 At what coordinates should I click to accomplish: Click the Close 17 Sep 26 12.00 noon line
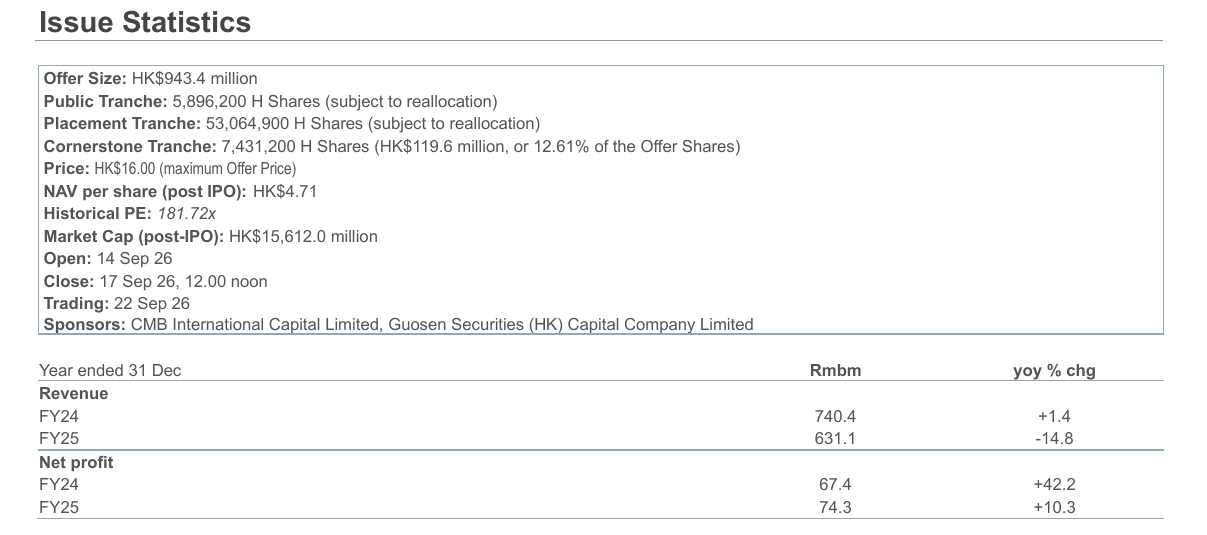[156, 282]
